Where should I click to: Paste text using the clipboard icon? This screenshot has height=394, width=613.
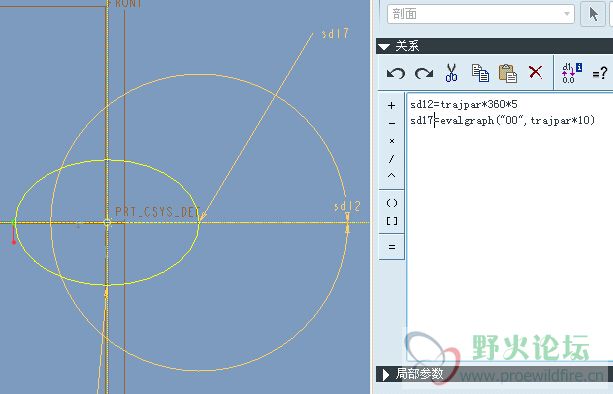508,73
